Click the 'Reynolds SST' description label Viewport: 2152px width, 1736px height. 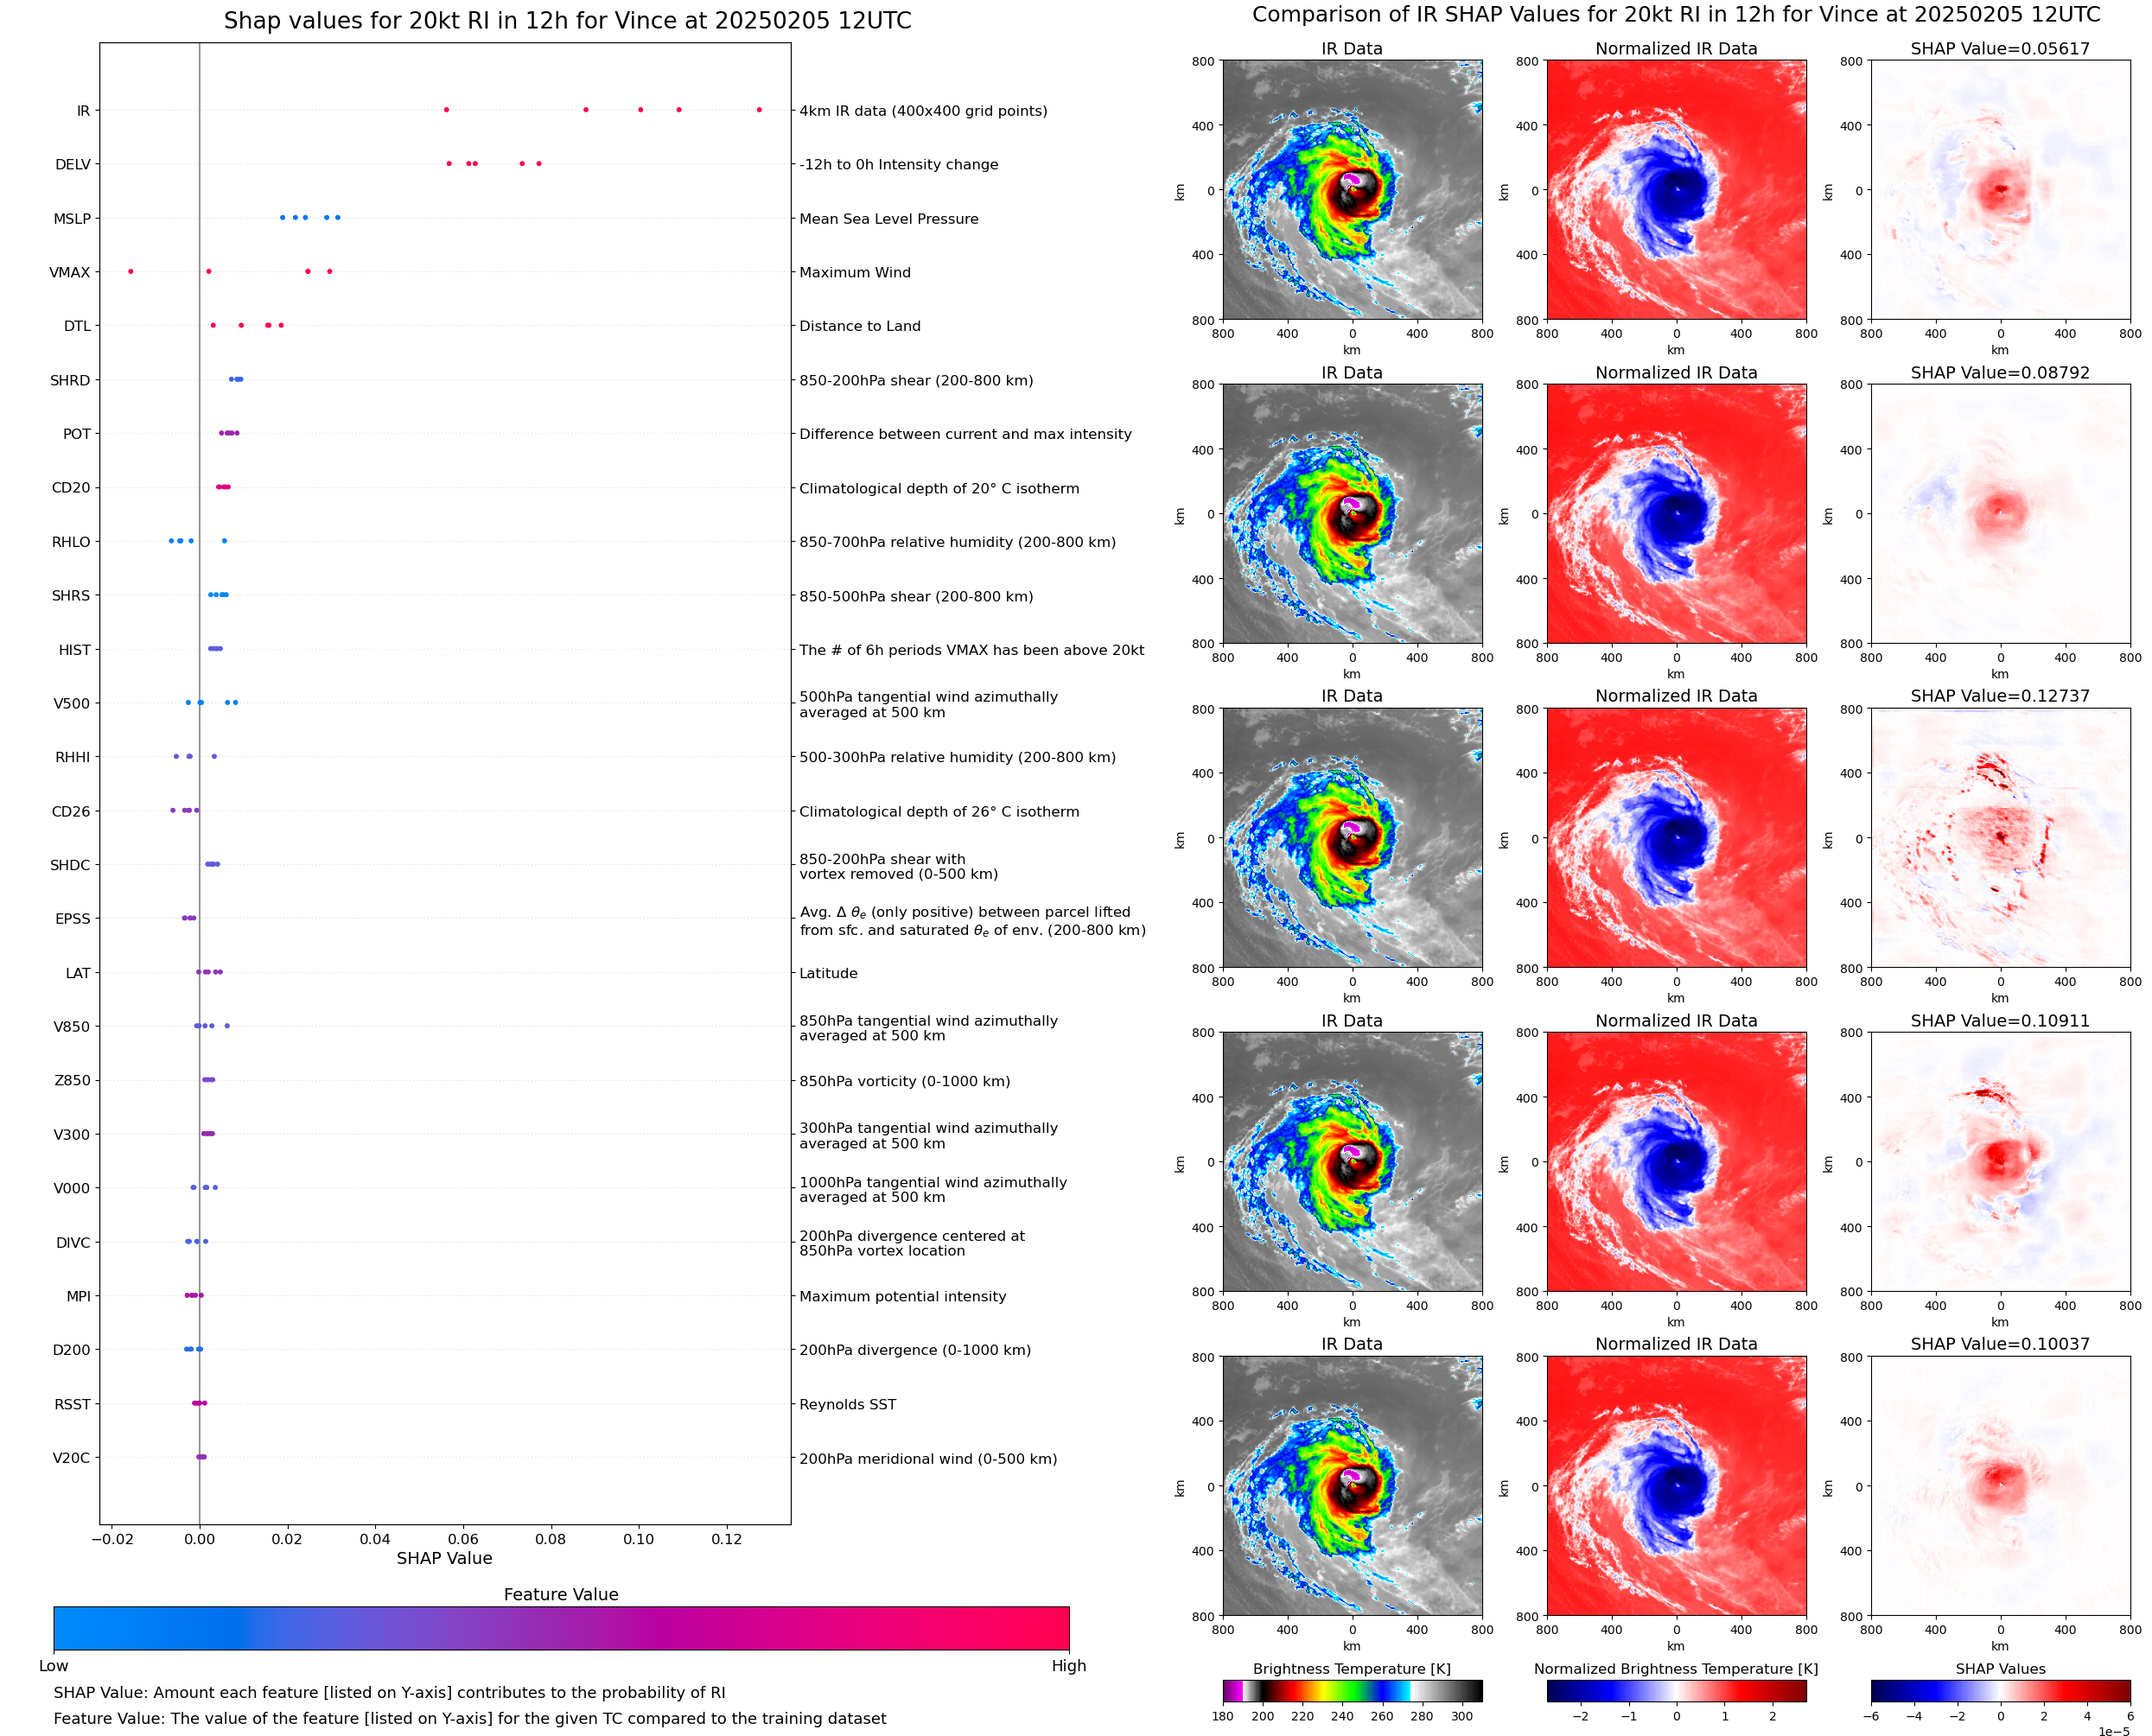click(847, 1404)
